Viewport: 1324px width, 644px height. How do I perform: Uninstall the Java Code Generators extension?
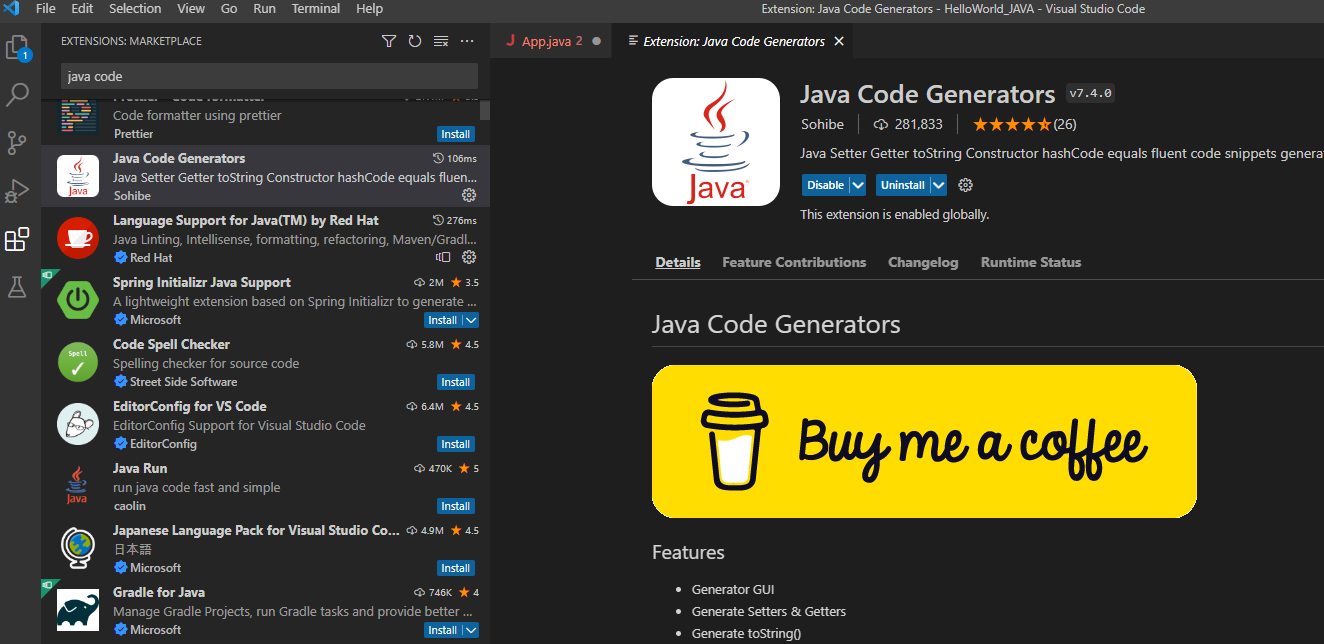903,185
